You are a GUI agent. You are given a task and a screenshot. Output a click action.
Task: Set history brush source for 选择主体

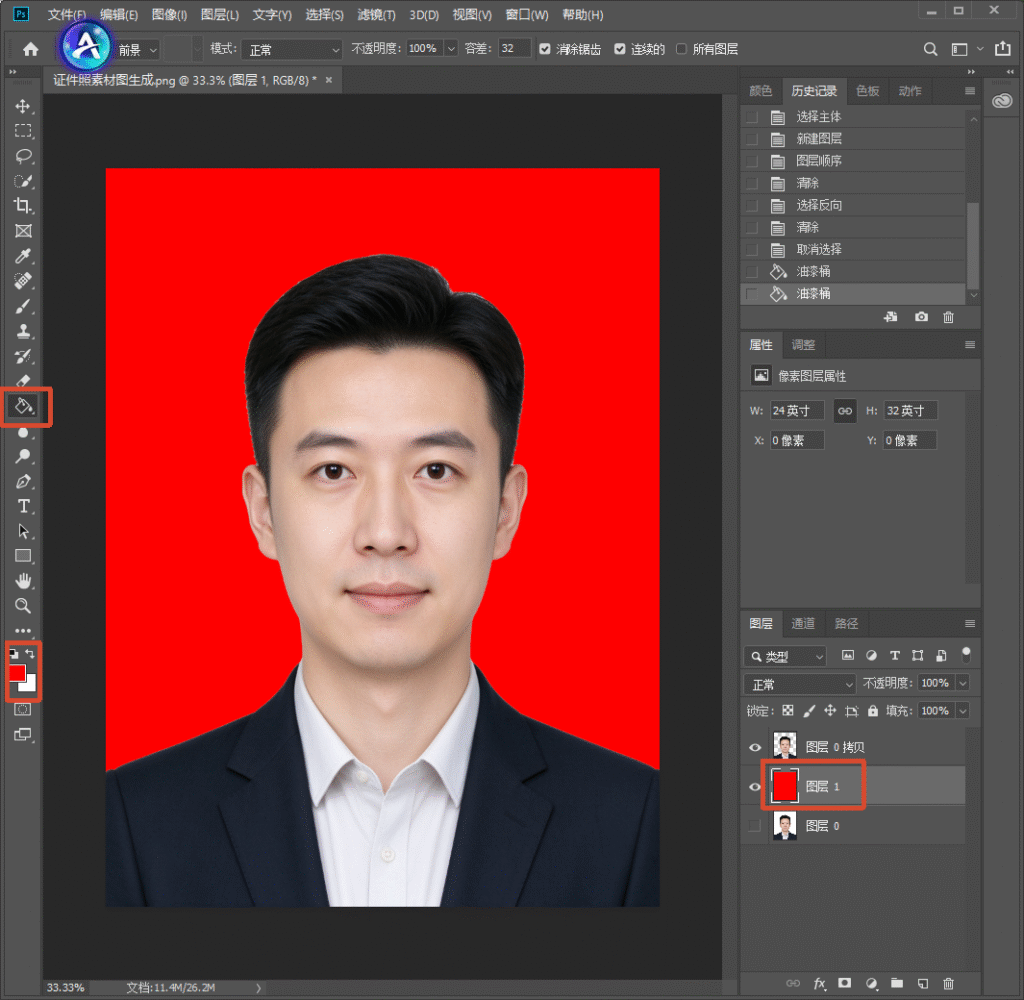[752, 117]
